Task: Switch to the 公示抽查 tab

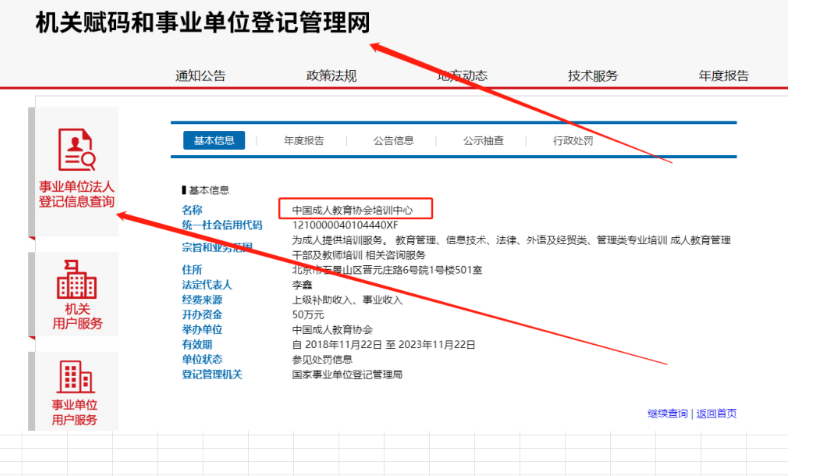Action: (483, 141)
